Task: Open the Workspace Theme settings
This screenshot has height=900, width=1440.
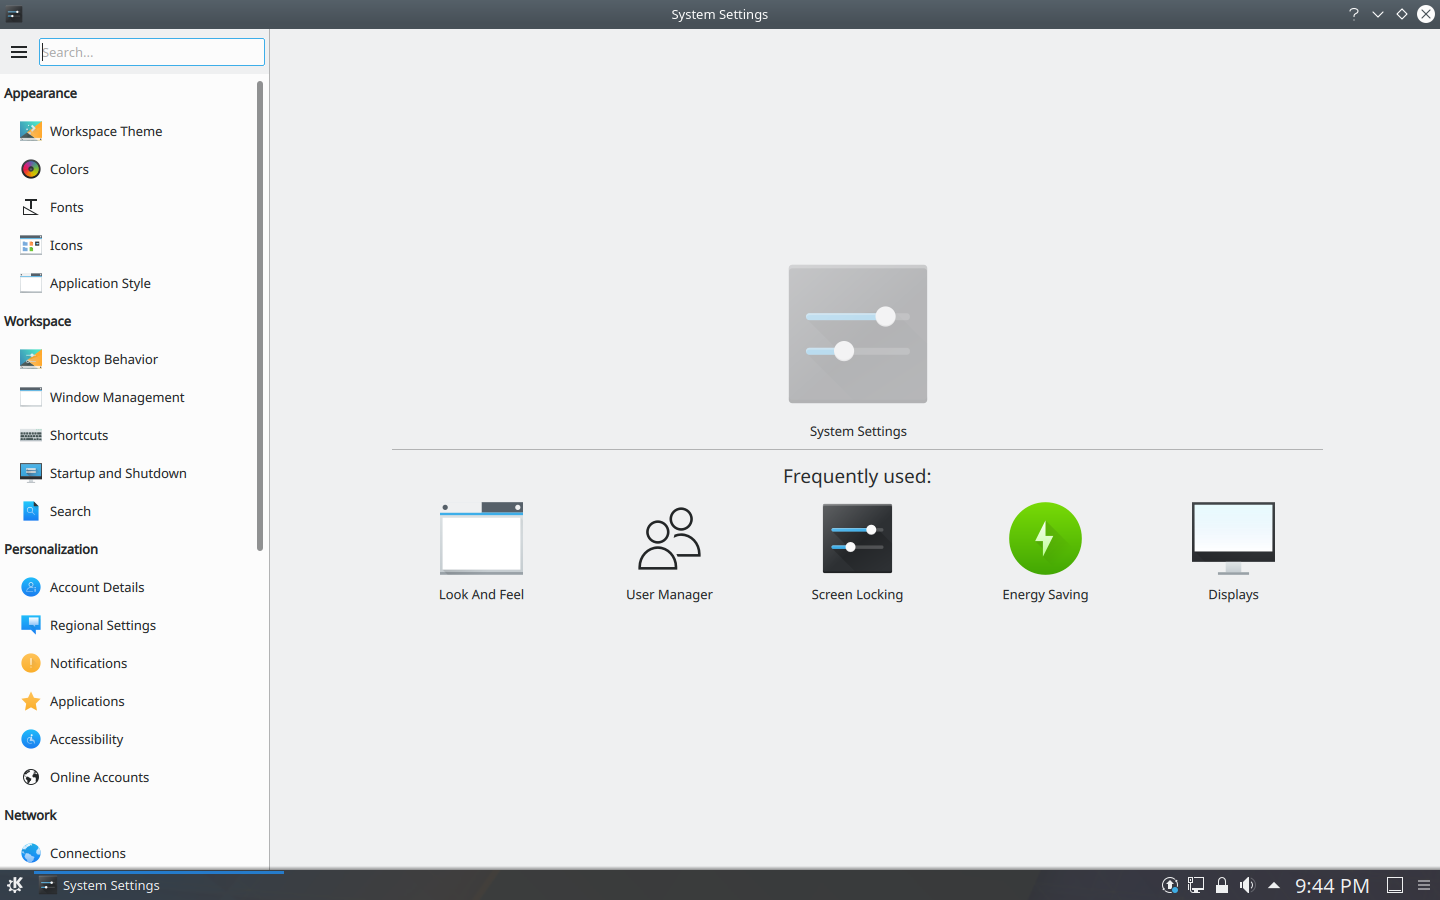Action: [x=105, y=131]
